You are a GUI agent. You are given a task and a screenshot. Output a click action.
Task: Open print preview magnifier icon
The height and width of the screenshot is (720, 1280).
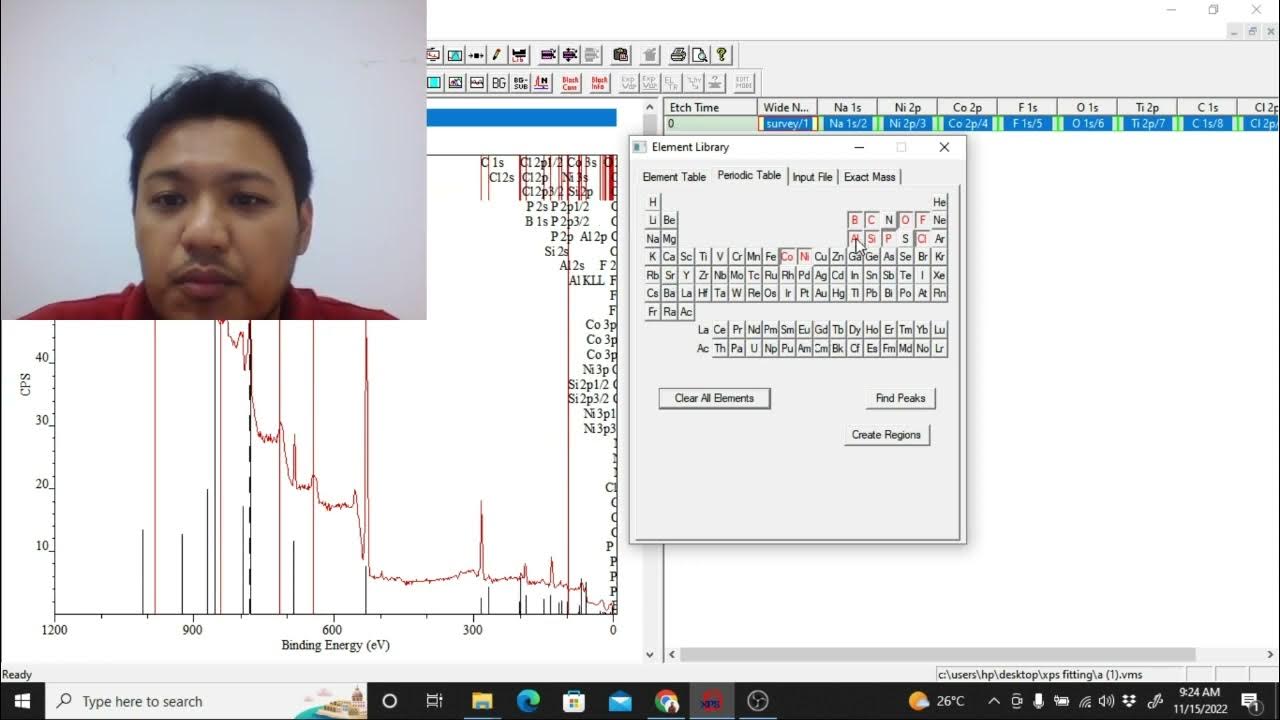[x=700, y=54]
